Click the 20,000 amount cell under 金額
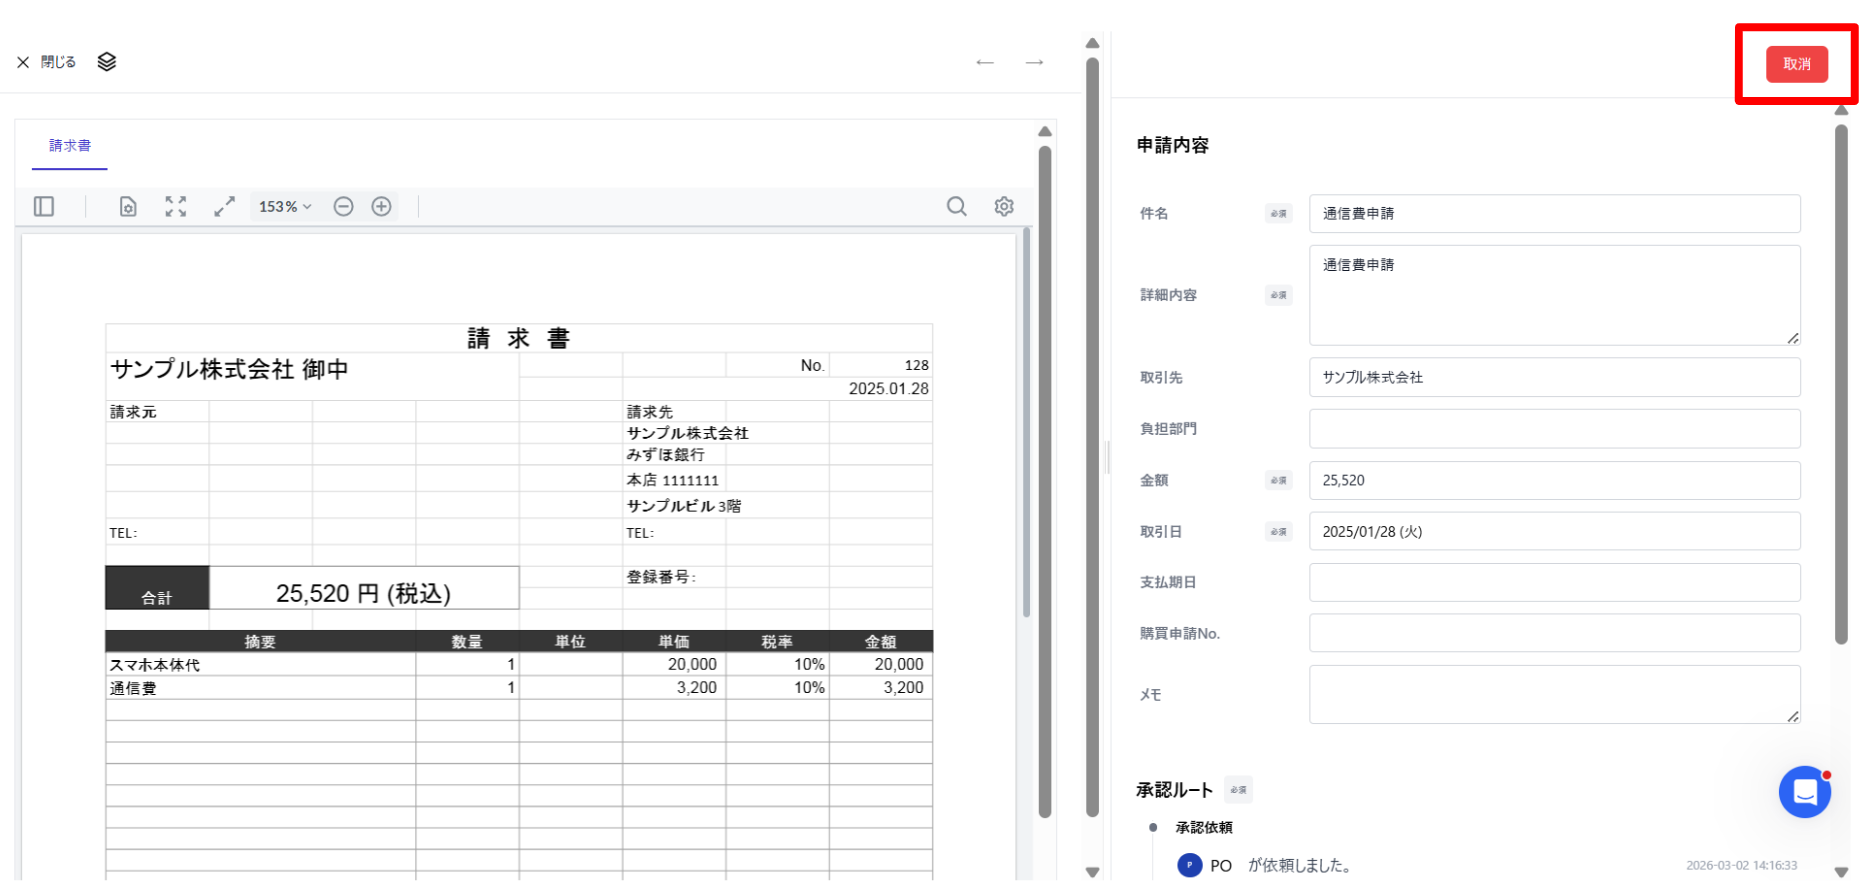The height and width of the screenshot is (896, 1870). coord(899,664)
